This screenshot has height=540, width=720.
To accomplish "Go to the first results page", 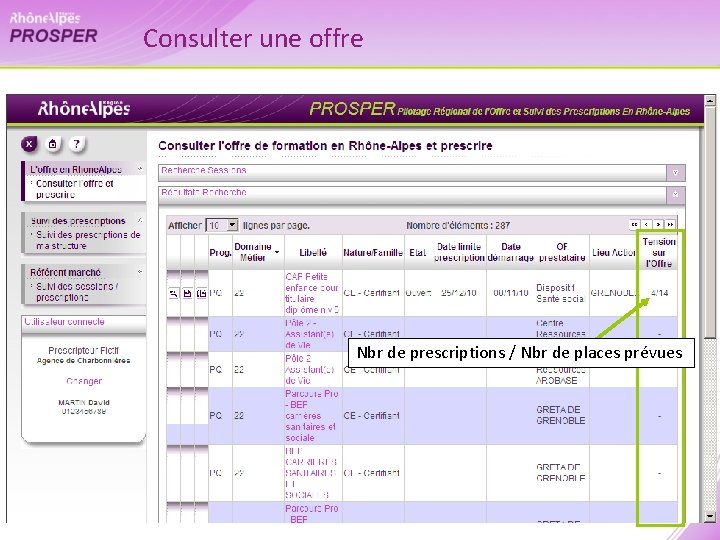I will point(635,225).
